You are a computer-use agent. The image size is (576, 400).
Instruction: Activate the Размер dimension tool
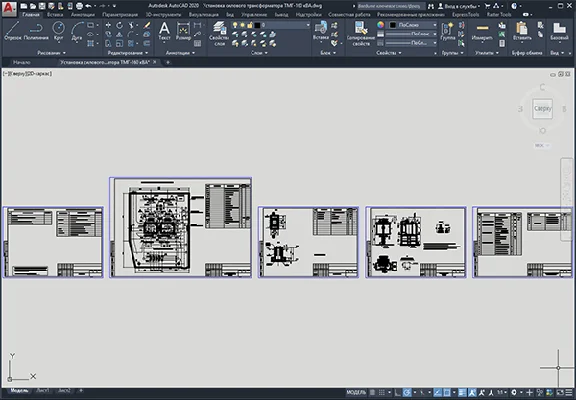point(183,31)
